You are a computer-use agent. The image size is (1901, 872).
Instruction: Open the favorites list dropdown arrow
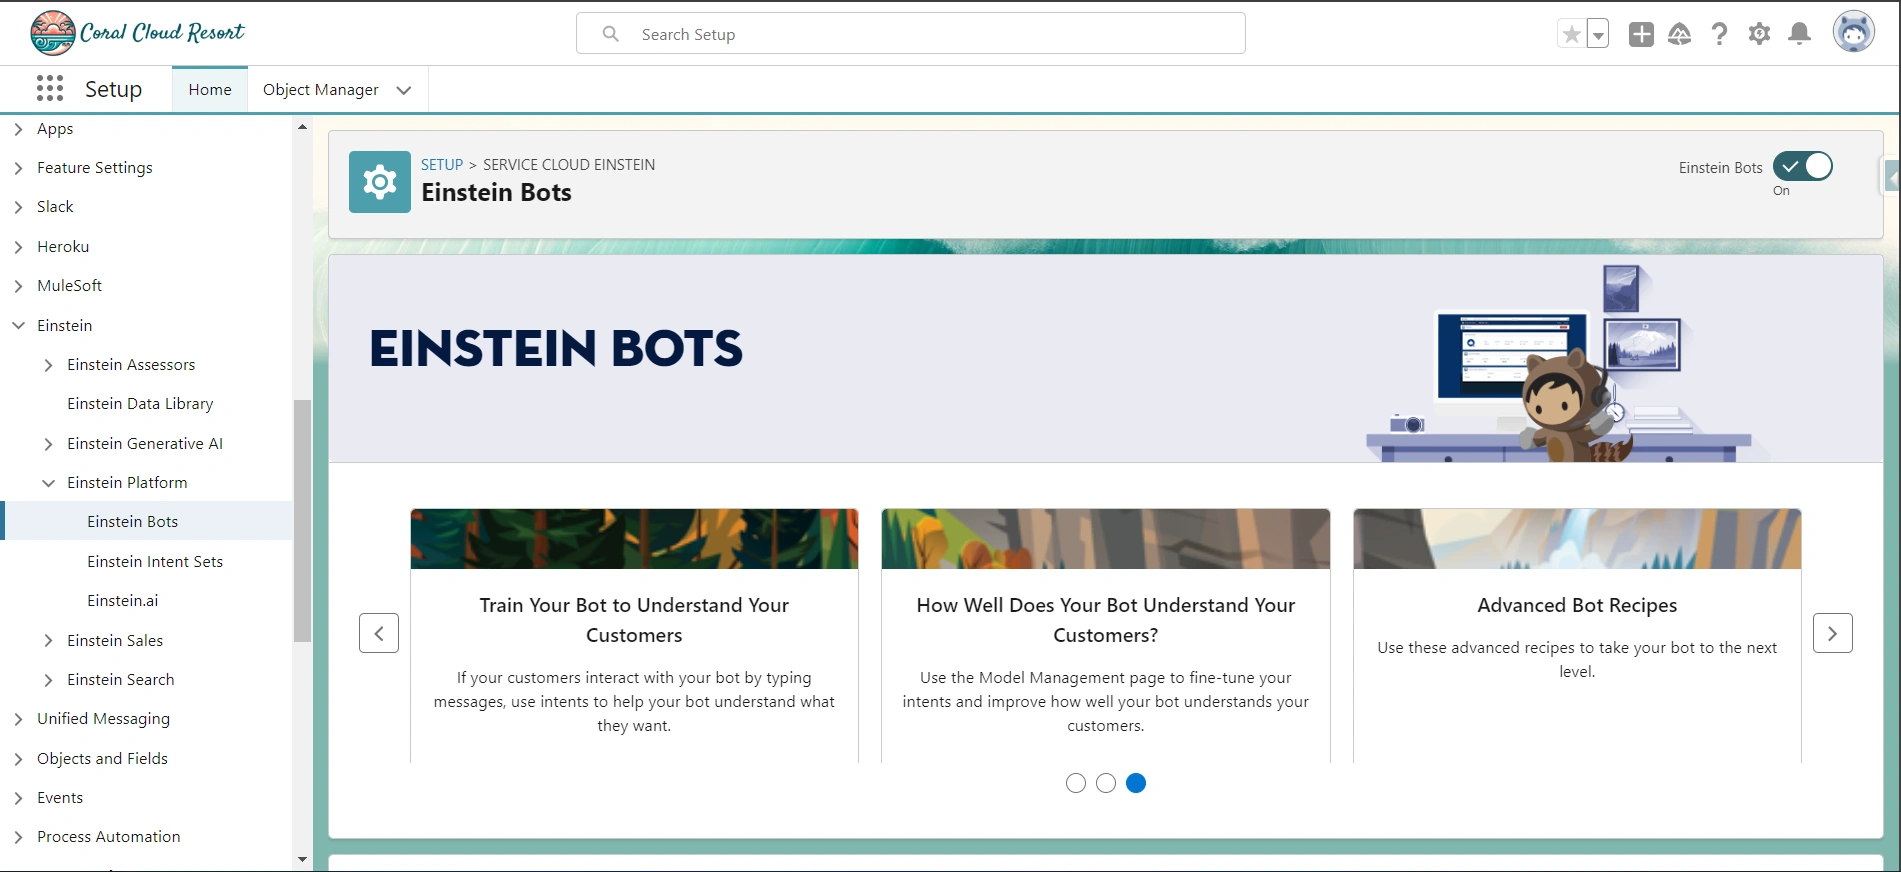coord(1598,35)
